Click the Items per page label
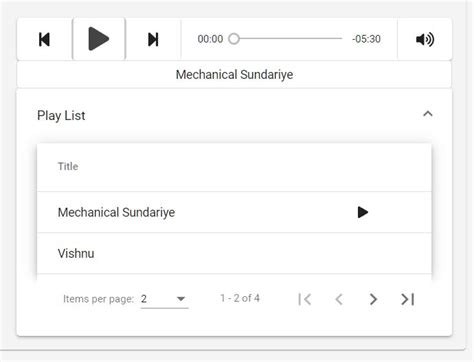The image size is (474, 362). (98, 299)
